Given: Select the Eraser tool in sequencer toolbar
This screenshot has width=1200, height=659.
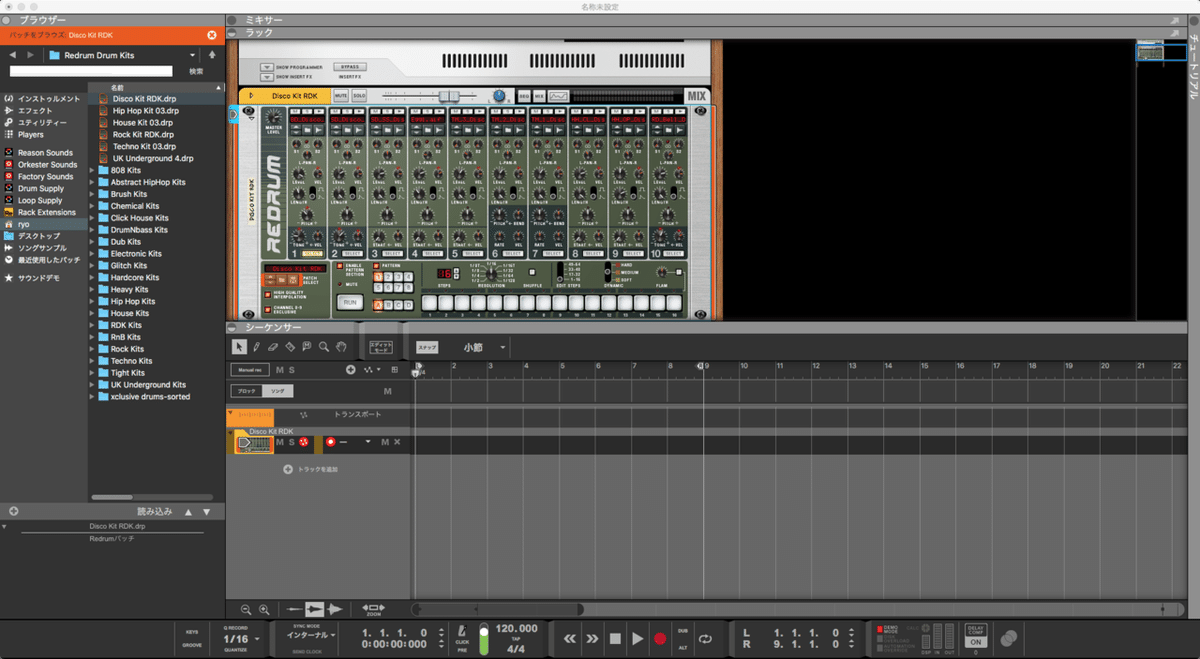Looking at the screenshot, I should 273,347.
